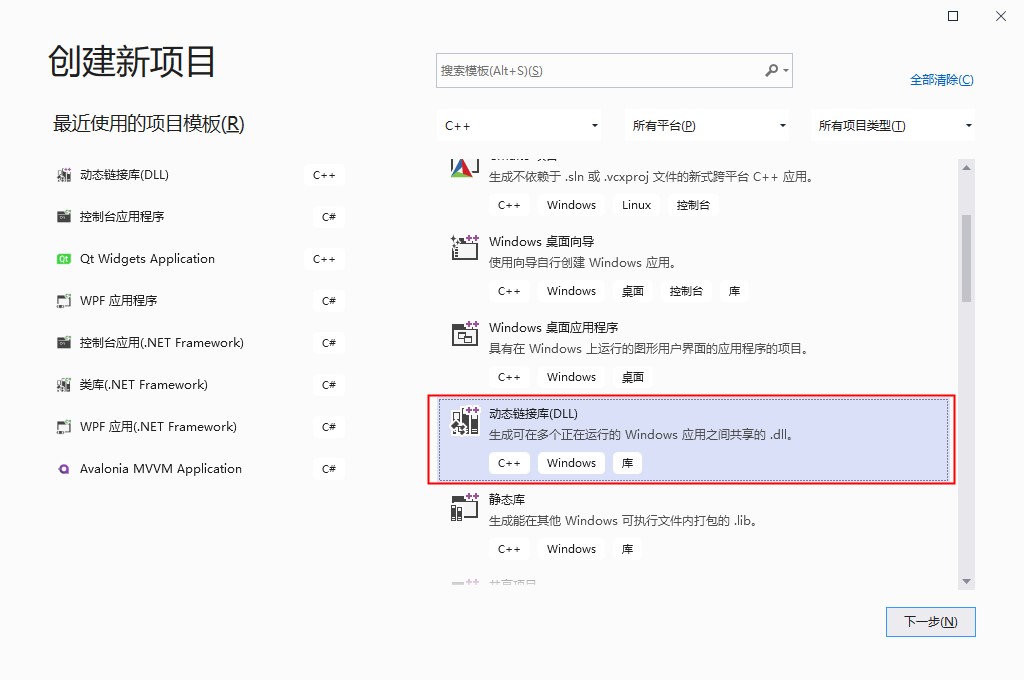The image size is (1024, 680).
Task: Select recent 类库(.NET Framework) template
Action: point(144,385)
